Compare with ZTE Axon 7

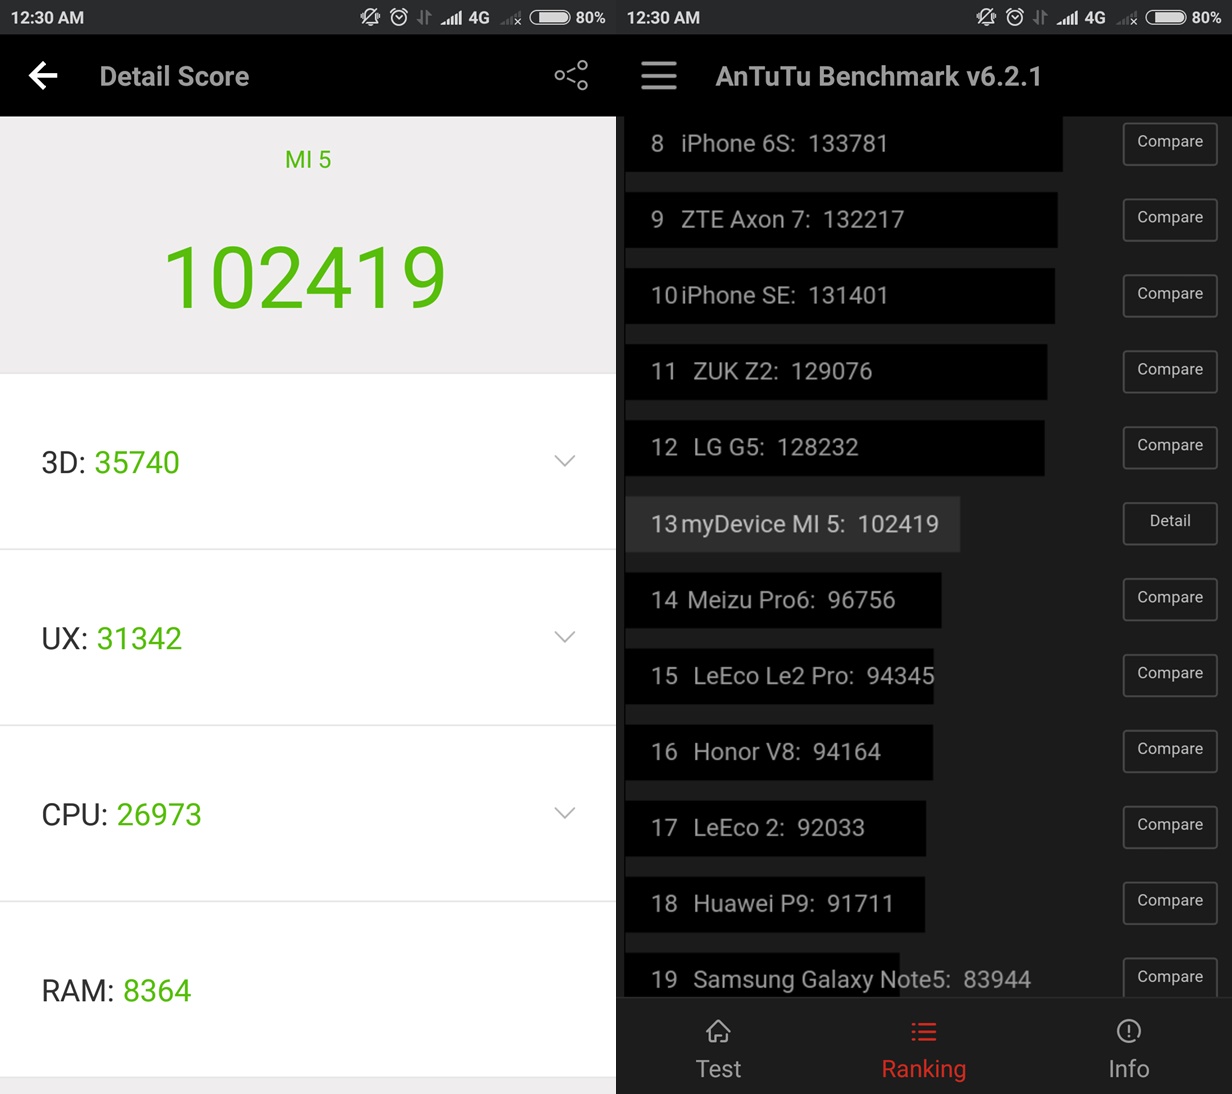point(1170,218)
